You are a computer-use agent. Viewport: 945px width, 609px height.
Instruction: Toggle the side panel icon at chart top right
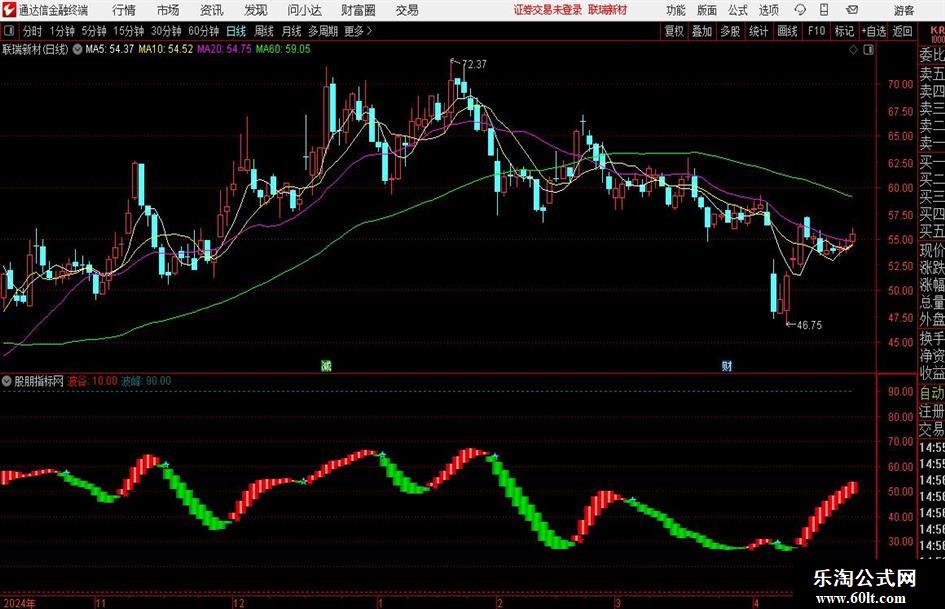pyautogui.click(x=868, y=50)
